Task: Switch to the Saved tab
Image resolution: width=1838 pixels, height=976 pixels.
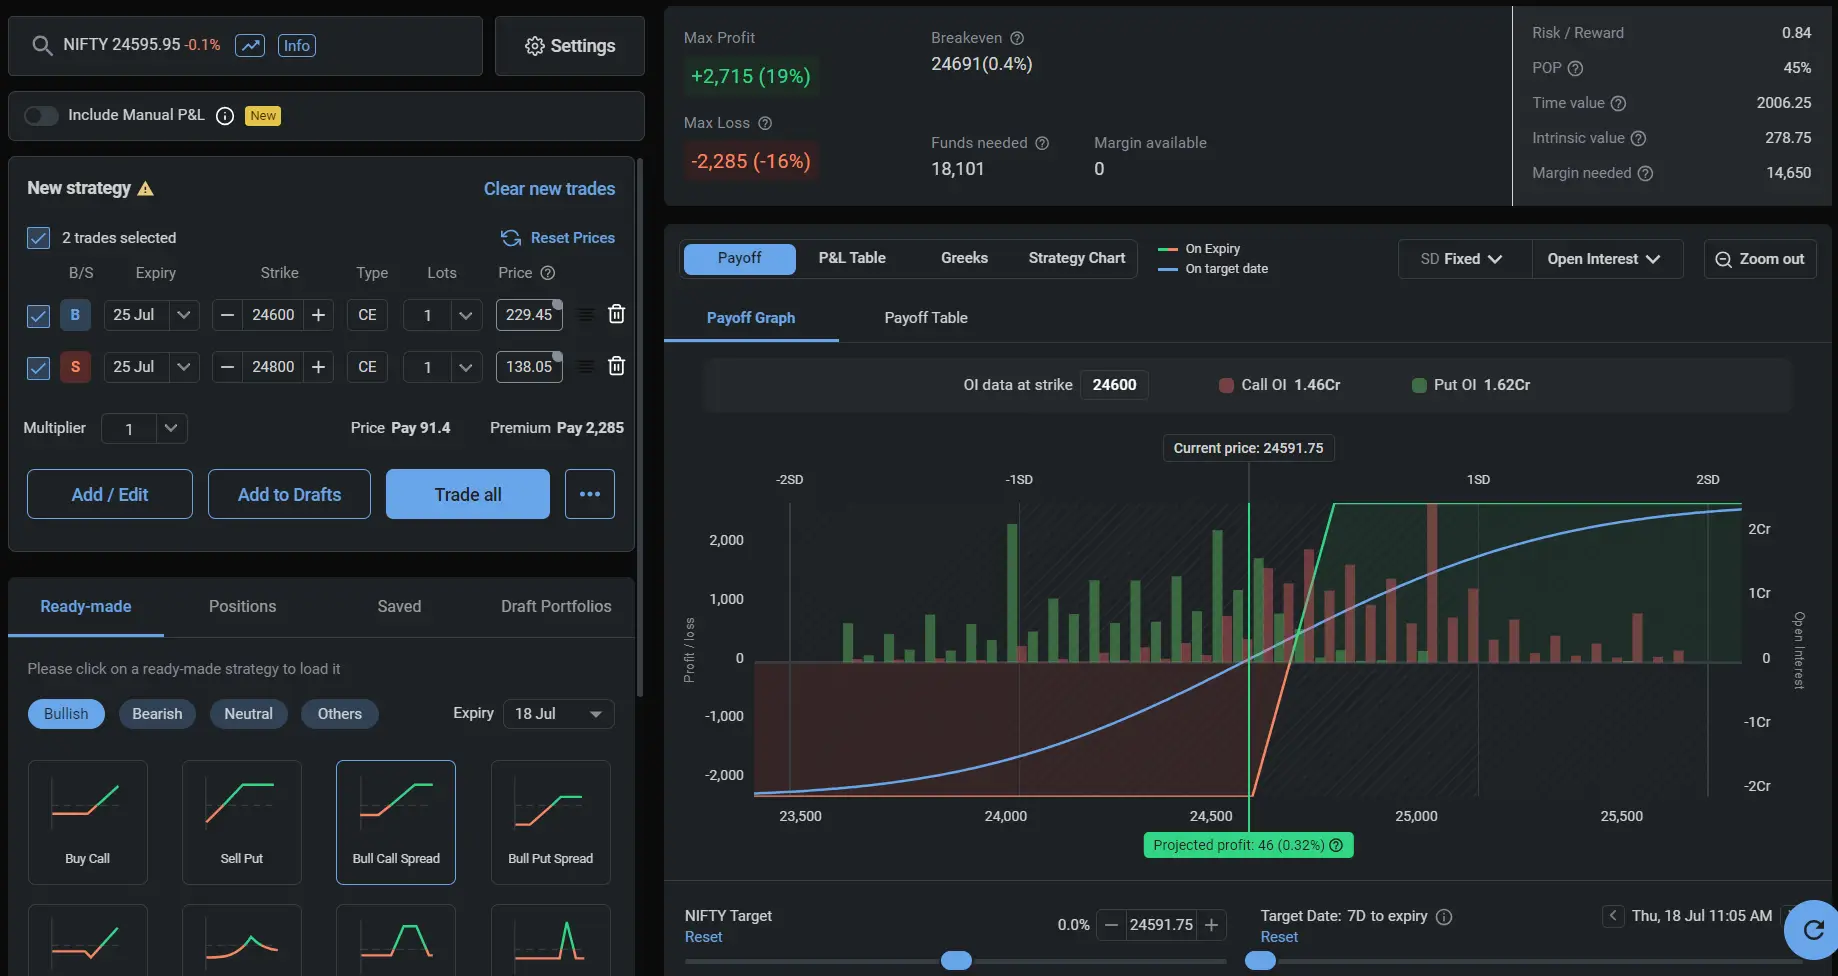Action: click(399, 607)
